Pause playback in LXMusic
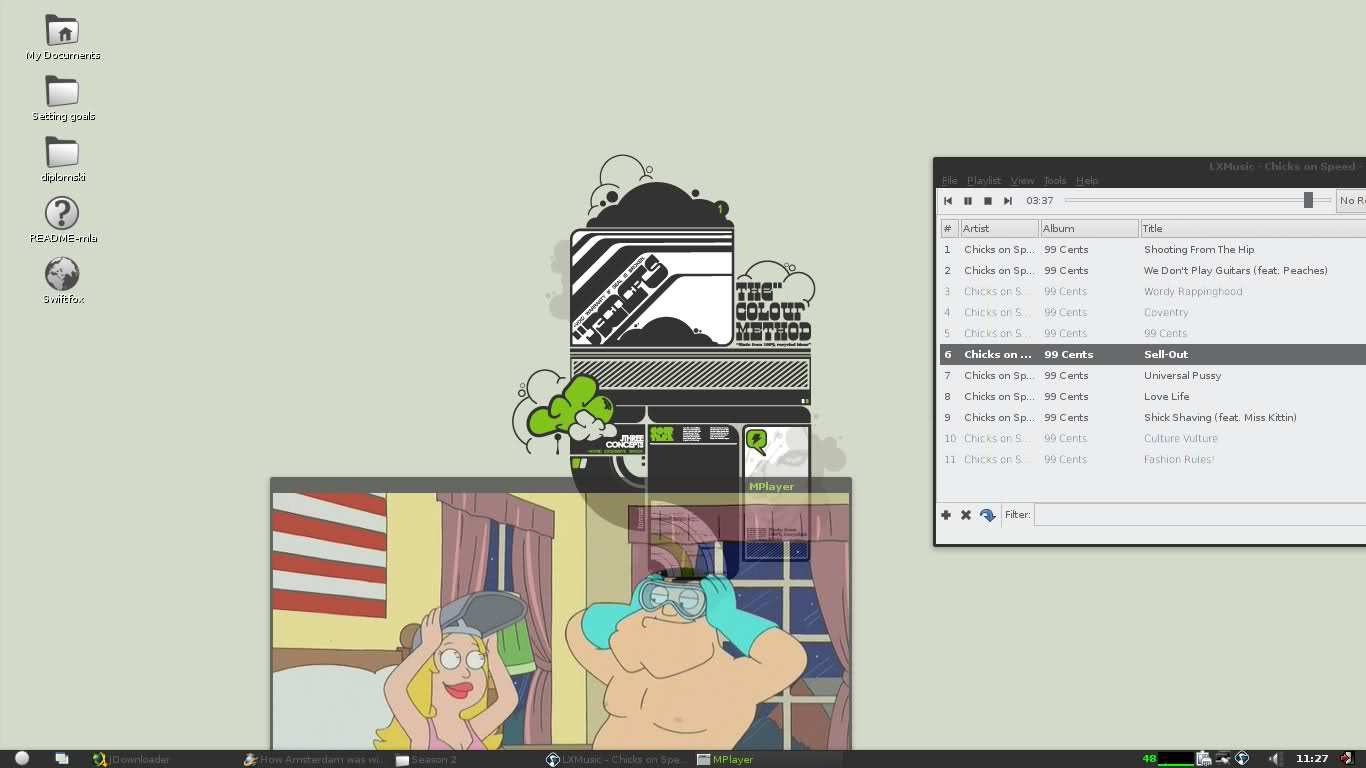1366x768 pixels. coord(968,201)
